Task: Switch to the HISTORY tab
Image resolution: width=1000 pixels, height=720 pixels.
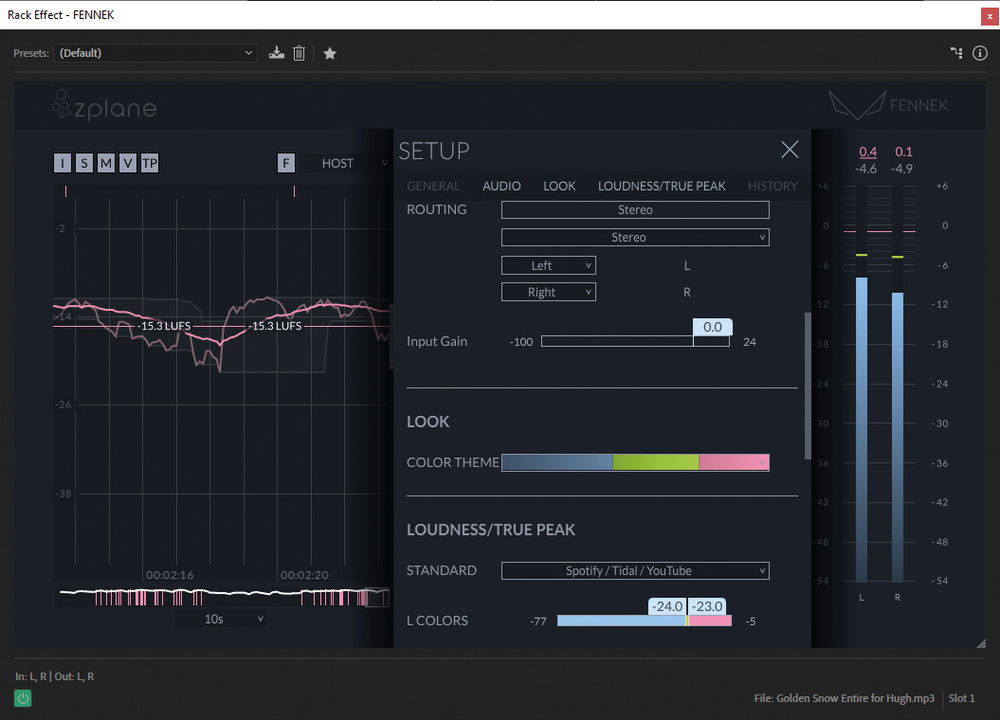Action: click(x=772, y=186)
